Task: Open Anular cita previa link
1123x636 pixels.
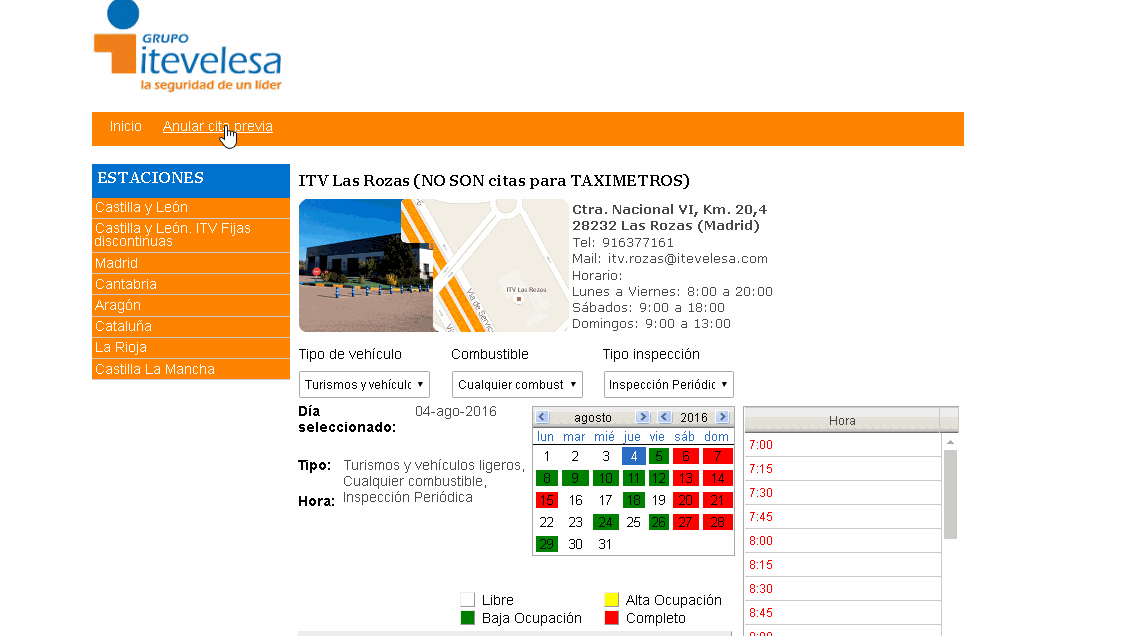Action: (218, 126)
